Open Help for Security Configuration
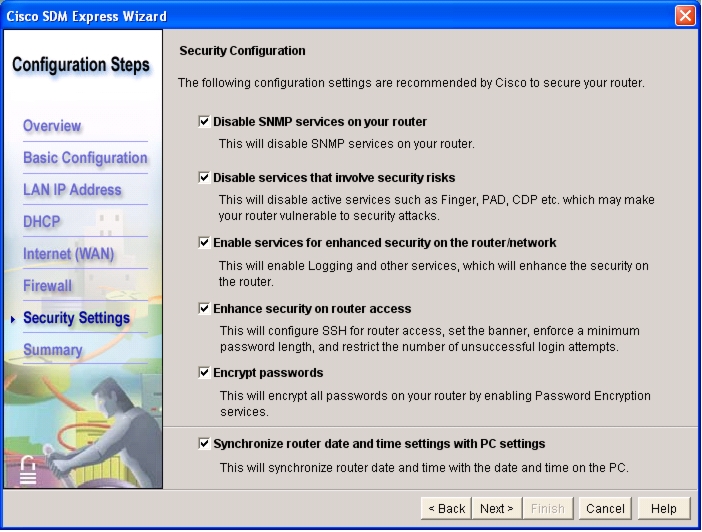This screenshot has width=702, height=532. tap(663, 509)
